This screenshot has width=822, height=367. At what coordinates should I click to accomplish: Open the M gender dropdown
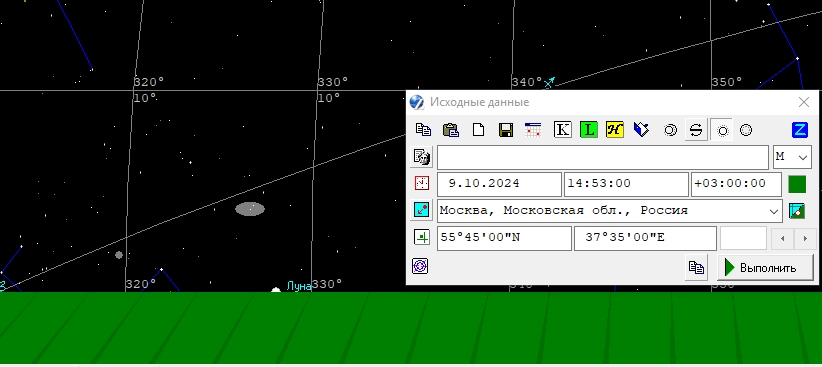792,157
